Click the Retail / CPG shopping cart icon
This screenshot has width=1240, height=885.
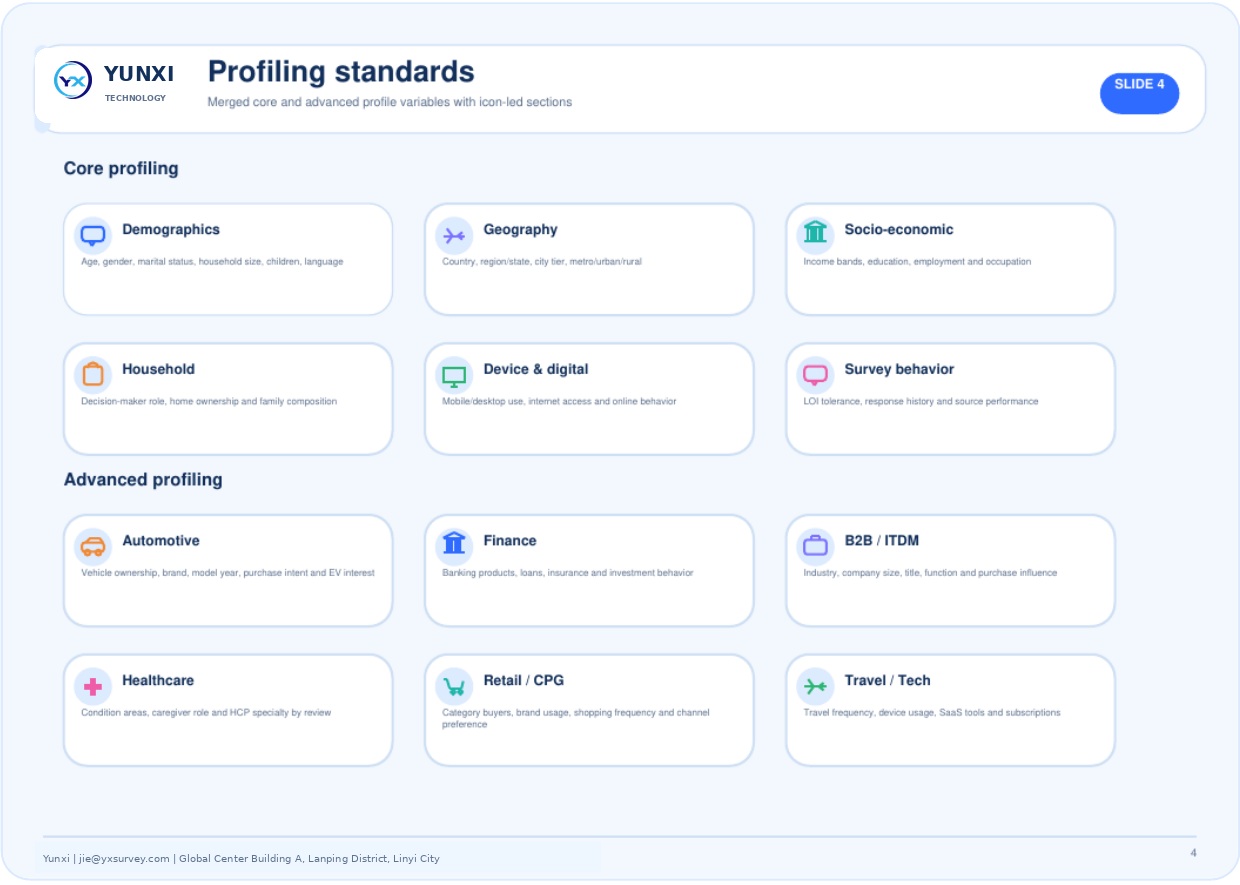(x=454, y=687)
